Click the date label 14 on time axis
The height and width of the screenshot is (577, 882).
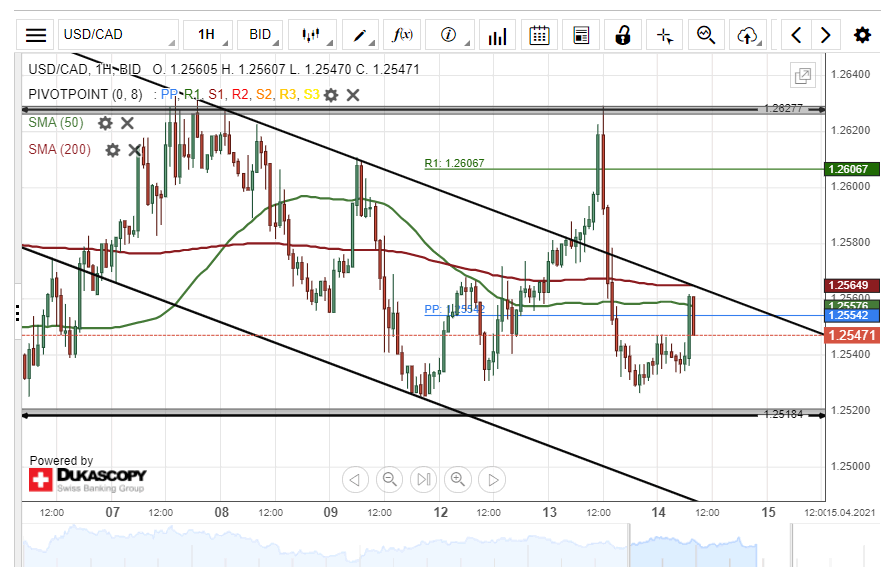click(x=658, y=512)
